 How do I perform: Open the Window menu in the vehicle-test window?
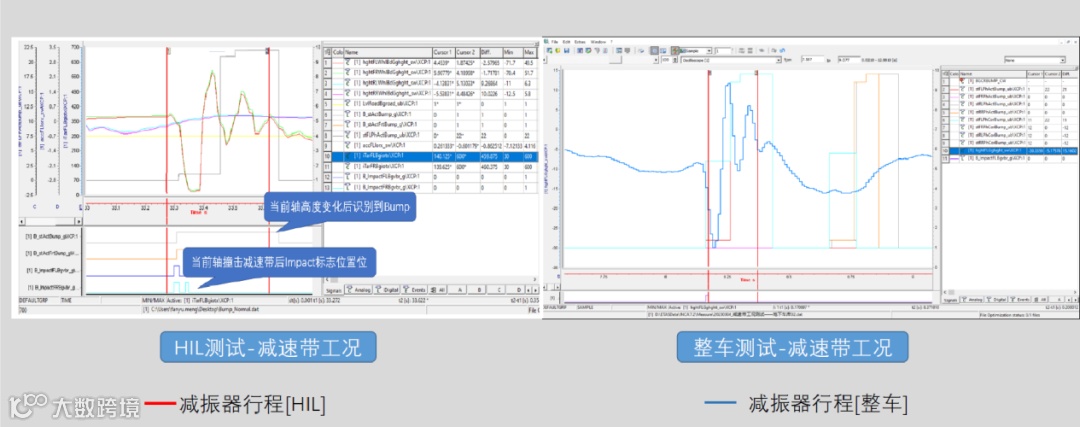pos(598,42)
